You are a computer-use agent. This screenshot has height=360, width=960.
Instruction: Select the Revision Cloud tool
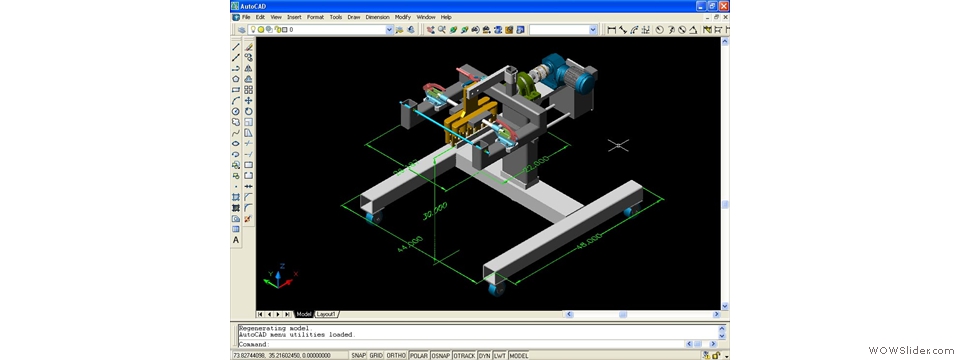tap(236, 122)
